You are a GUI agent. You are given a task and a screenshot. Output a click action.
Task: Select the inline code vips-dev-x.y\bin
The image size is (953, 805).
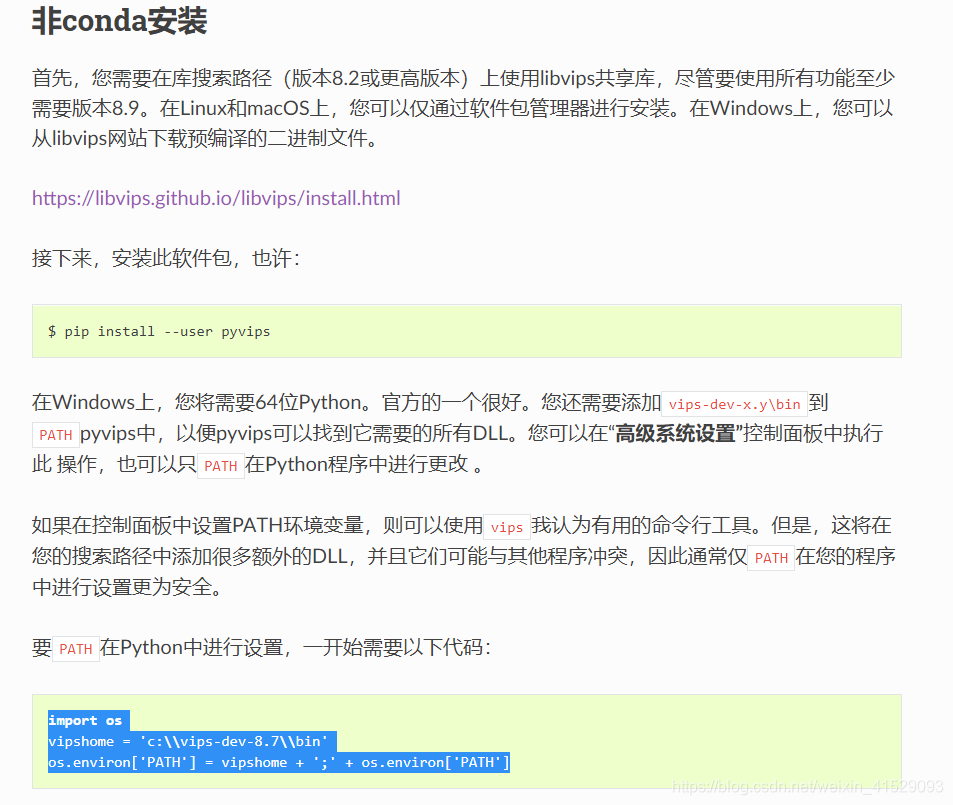(735, 404)
